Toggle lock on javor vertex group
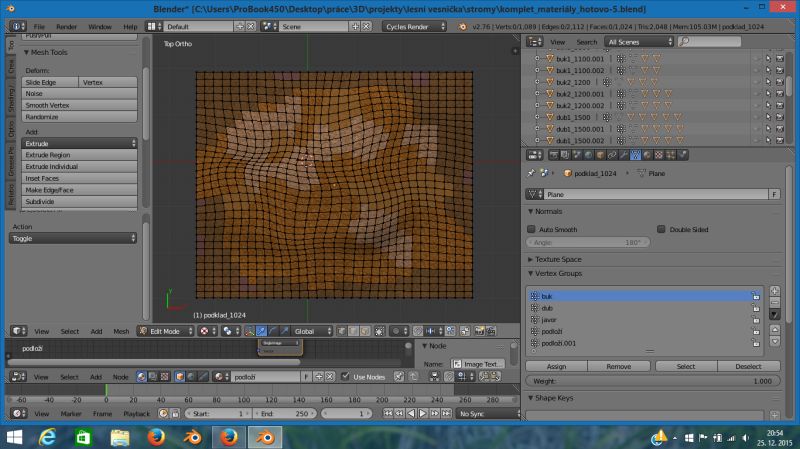This screenshot has width=800, height=449. point(756,319)
